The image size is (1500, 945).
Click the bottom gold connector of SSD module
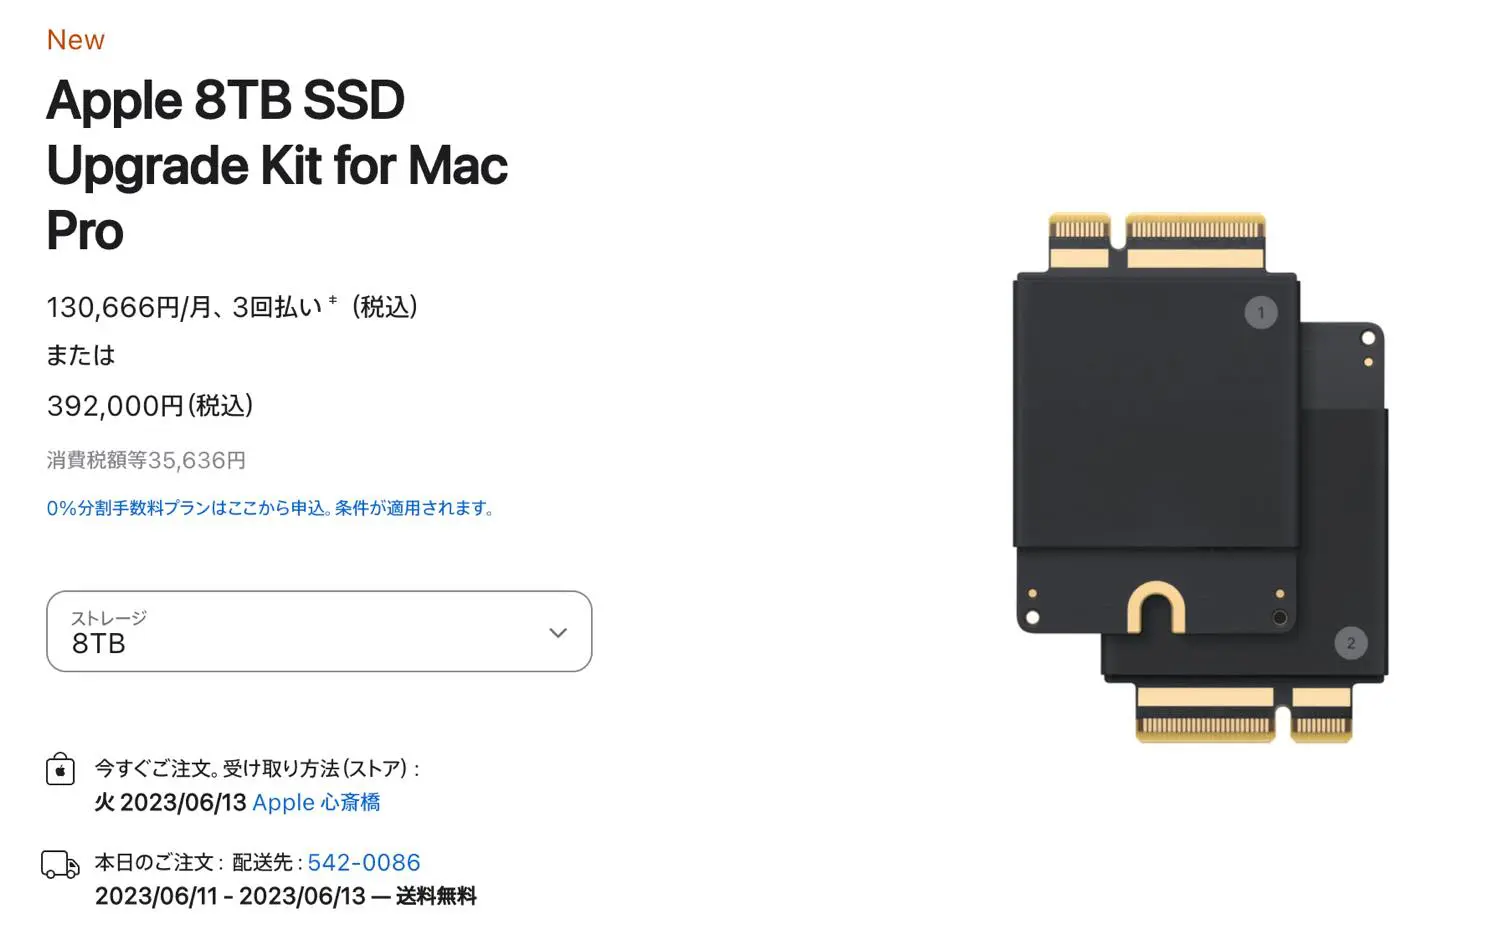coord(1244,714)
